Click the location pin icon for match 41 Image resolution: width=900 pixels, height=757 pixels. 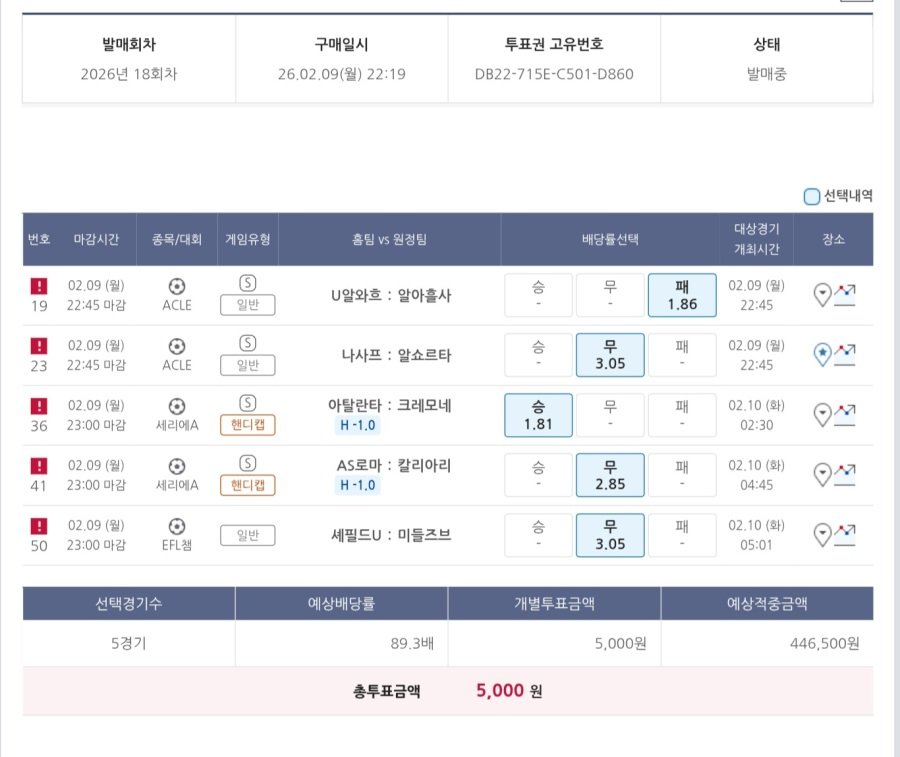point(822,475)
